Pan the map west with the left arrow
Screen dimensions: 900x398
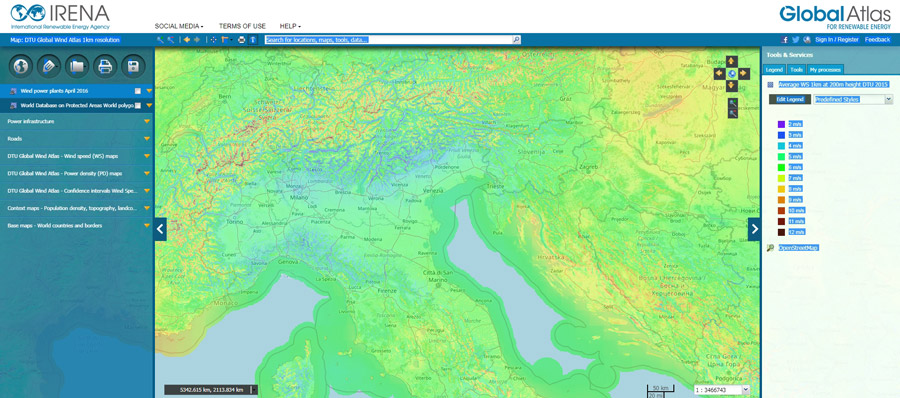point(720,74)
